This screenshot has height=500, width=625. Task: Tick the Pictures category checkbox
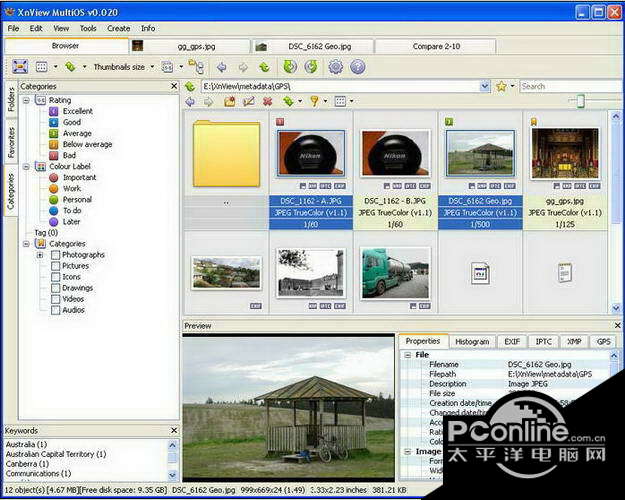(x=56, y=266)
